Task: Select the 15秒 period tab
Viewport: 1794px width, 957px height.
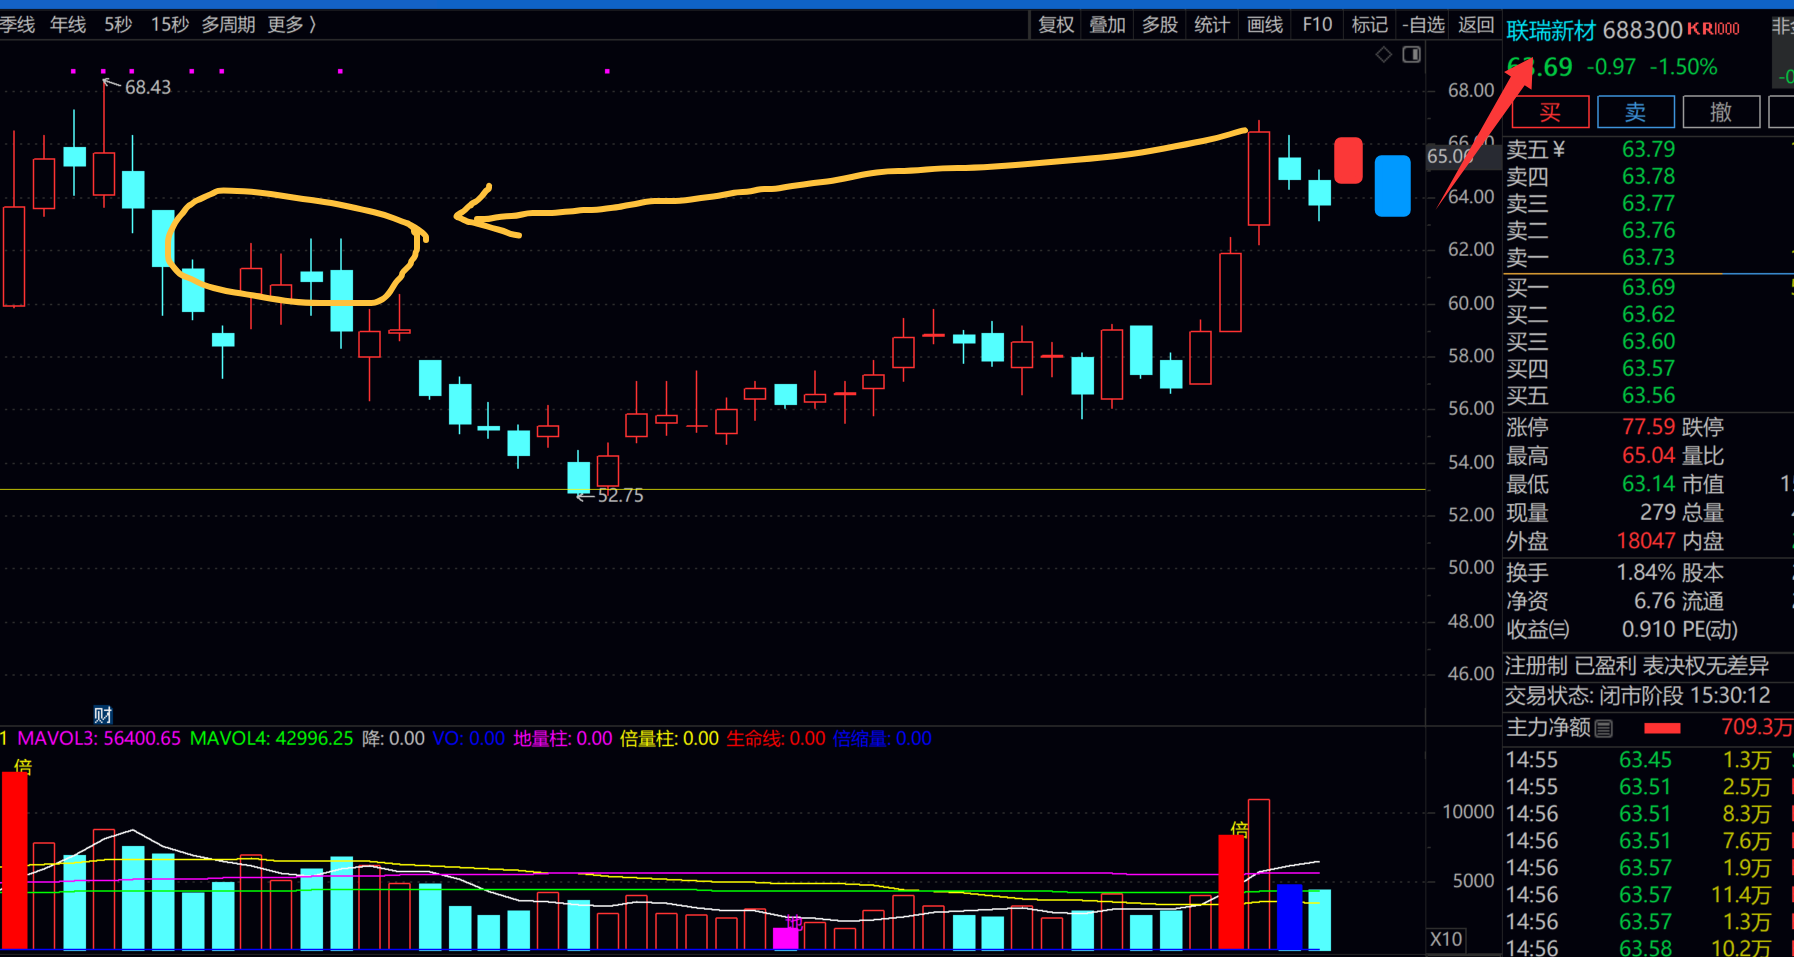Action: tap(169, 24)
